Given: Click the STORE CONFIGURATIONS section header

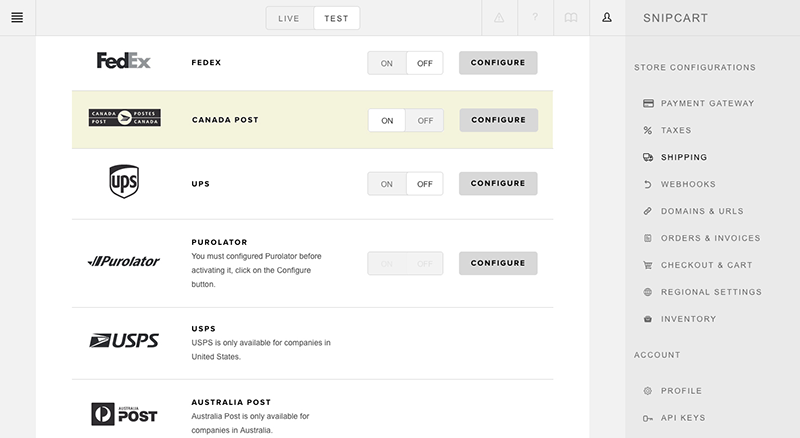Looking at the screenshot, I should (695, 67).
